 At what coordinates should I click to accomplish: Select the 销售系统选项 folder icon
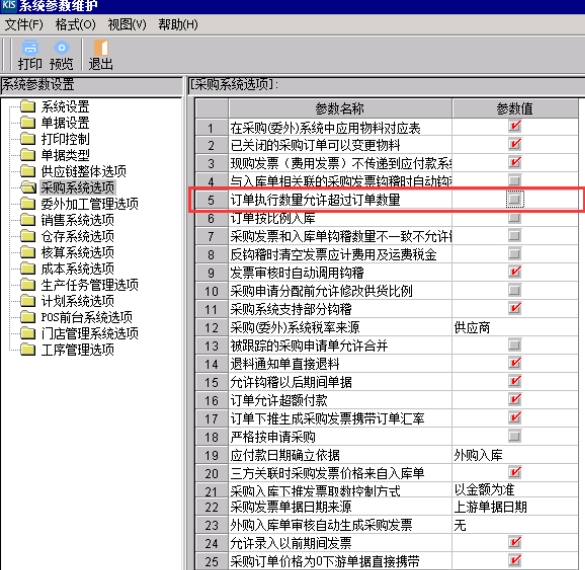point(28,220)
